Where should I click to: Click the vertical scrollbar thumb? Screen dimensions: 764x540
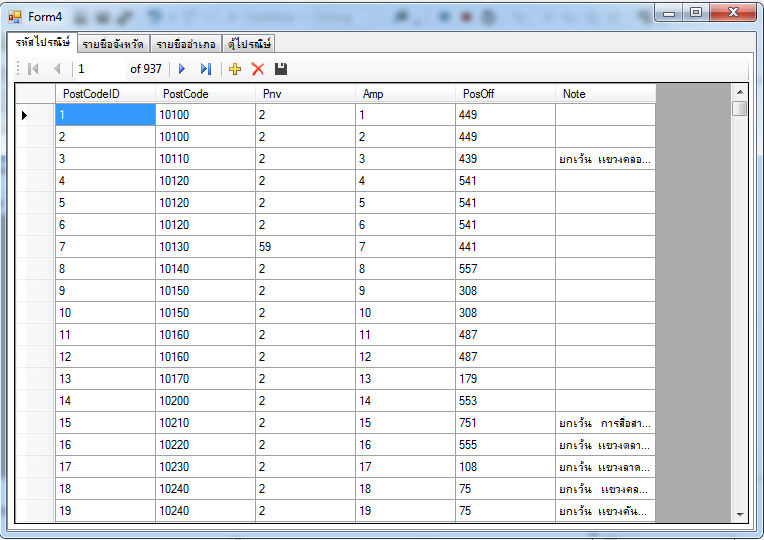click(740, 109)
